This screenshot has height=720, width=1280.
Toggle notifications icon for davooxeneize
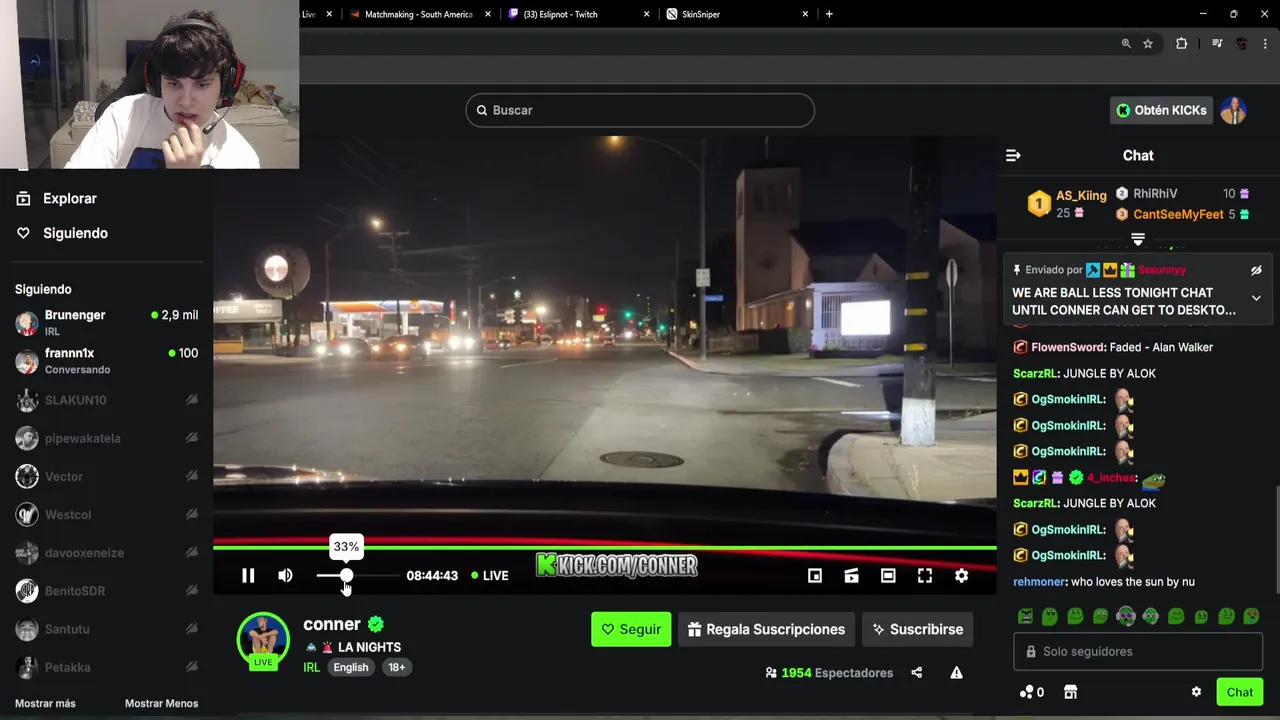191,552
